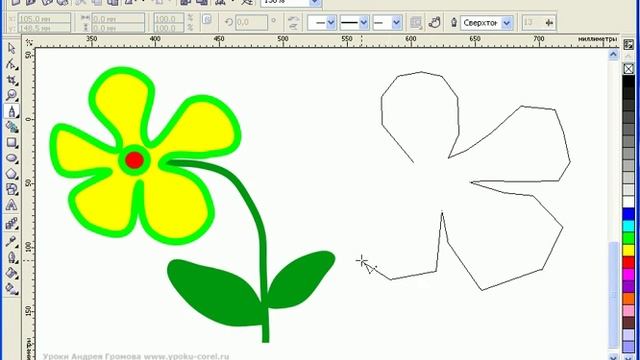This screenshot has height=360, width=640.
Task: Select the Rectangle tool
Action: (x=11, y=142)
